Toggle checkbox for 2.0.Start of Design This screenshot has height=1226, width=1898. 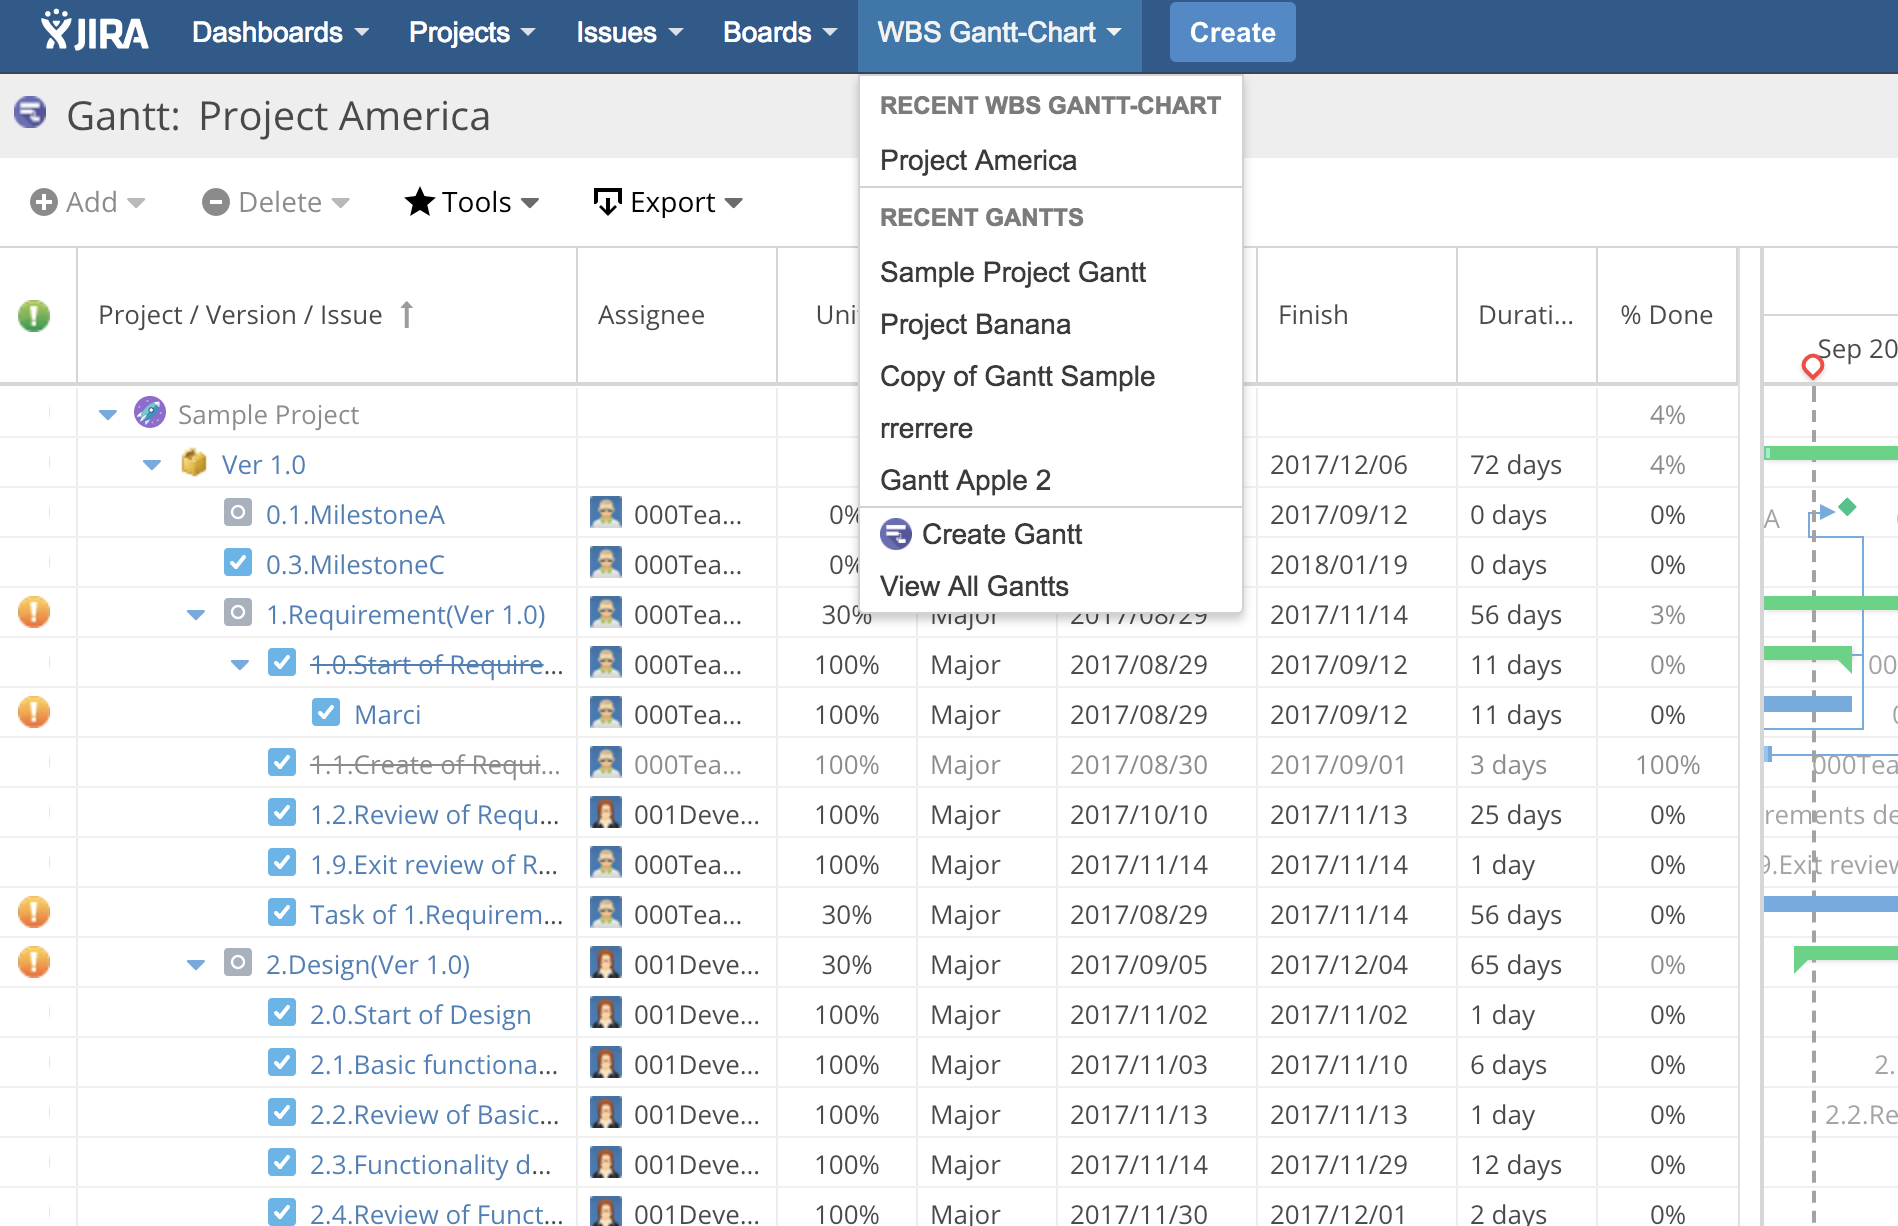[282, 1013]
